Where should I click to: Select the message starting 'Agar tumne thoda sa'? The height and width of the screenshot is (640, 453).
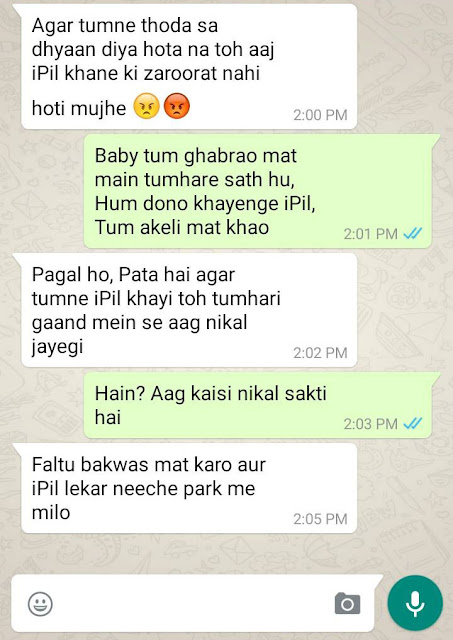pyautogui.click(x=189, y=67)
